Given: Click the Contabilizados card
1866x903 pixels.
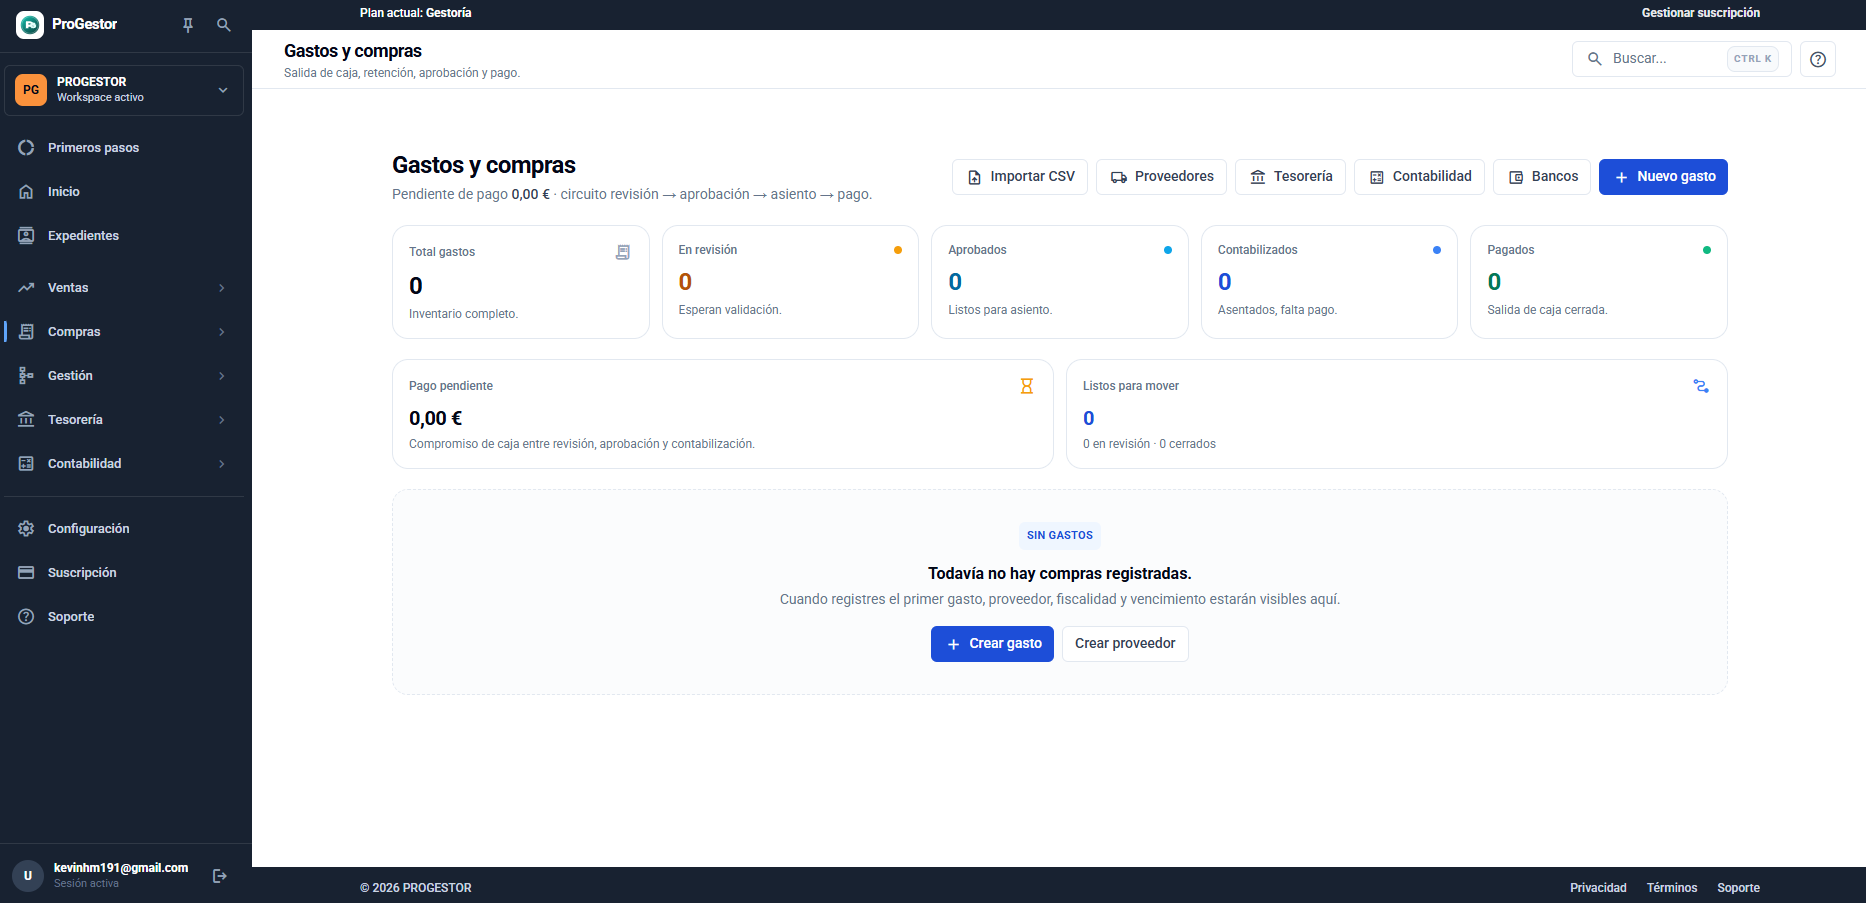Looking at the screenshot, I should coord(1329,282).
